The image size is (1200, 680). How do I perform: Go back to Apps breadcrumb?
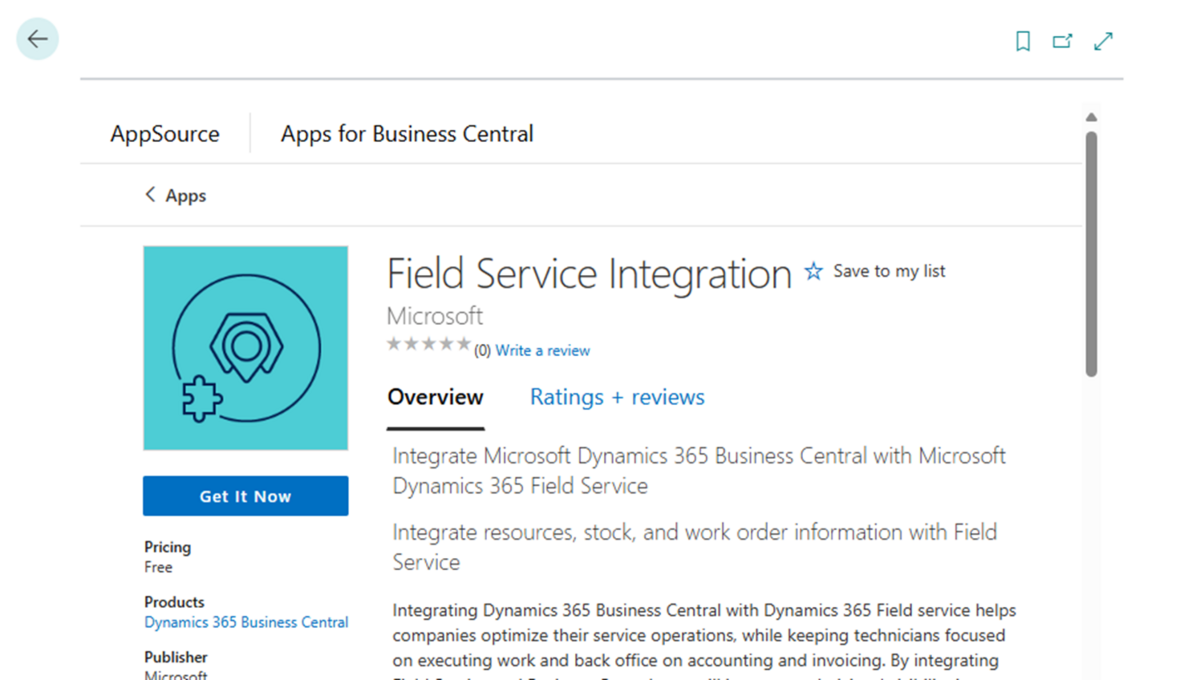coord(186,196)
